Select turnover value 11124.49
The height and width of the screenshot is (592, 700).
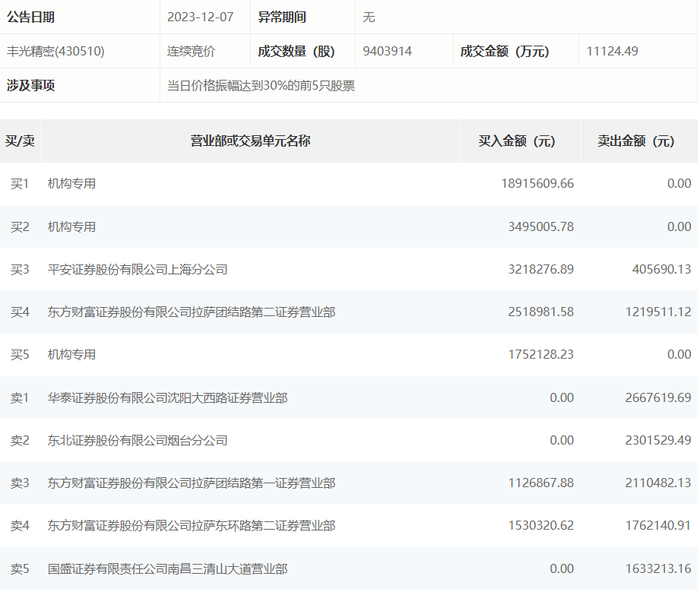[x=612, y=51]
